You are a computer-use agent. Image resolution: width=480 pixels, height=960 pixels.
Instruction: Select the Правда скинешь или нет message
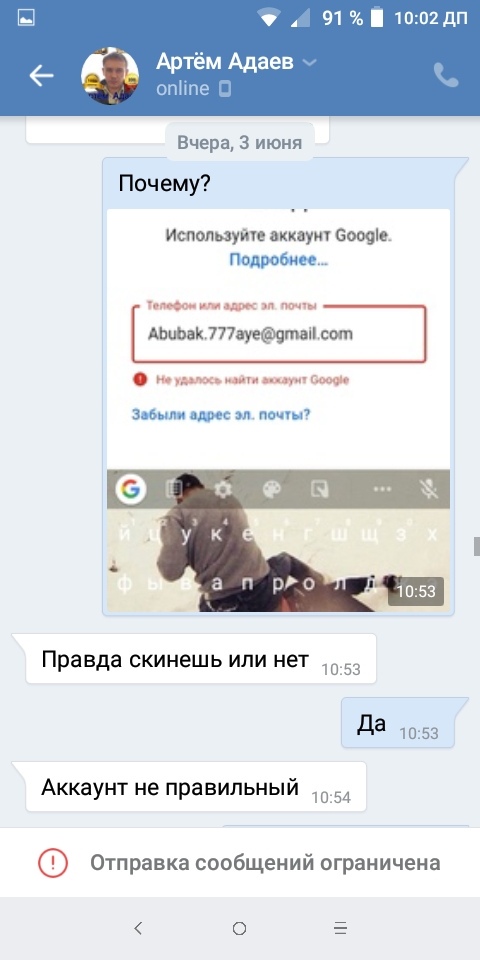(201, 659)
